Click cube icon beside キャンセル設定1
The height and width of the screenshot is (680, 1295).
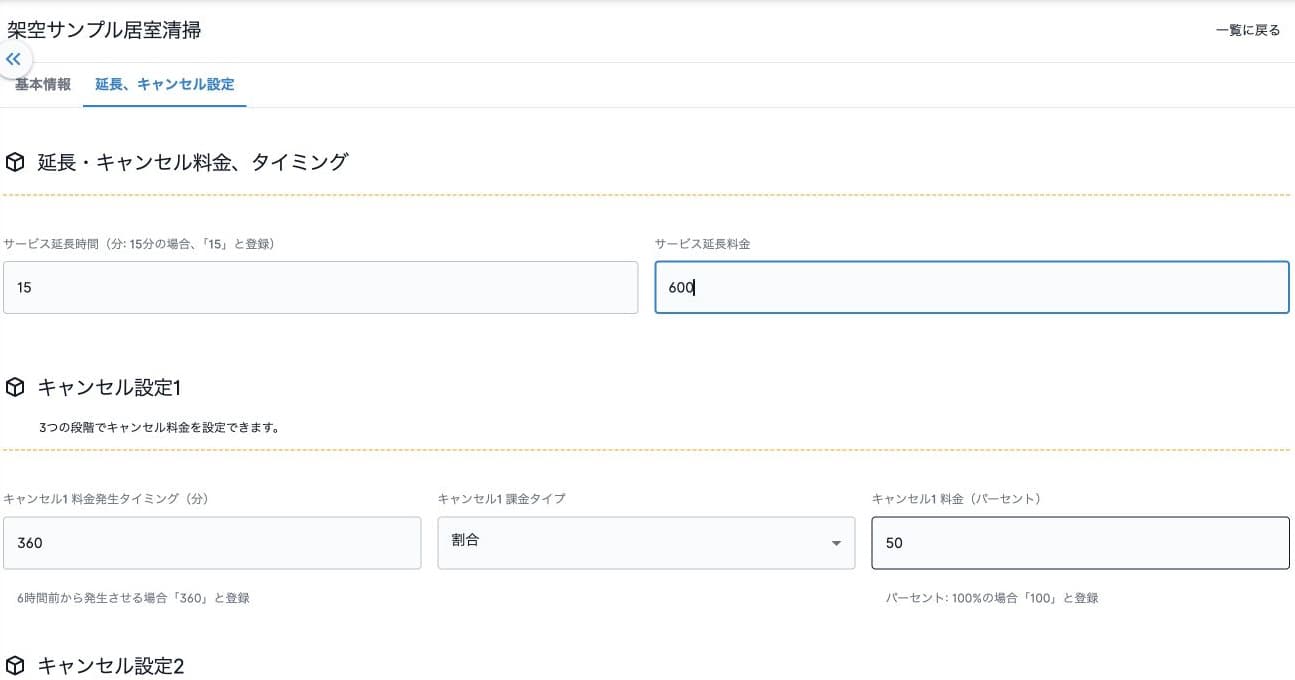[15, 387]
